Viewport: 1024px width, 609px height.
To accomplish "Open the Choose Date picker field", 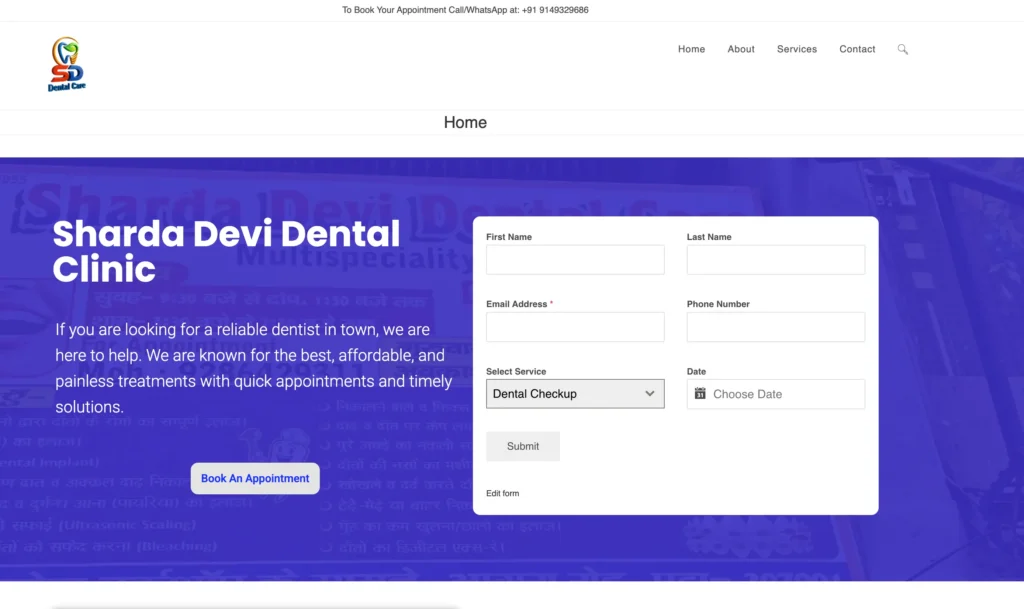I will pyautogui.click(x=776, y=394).
